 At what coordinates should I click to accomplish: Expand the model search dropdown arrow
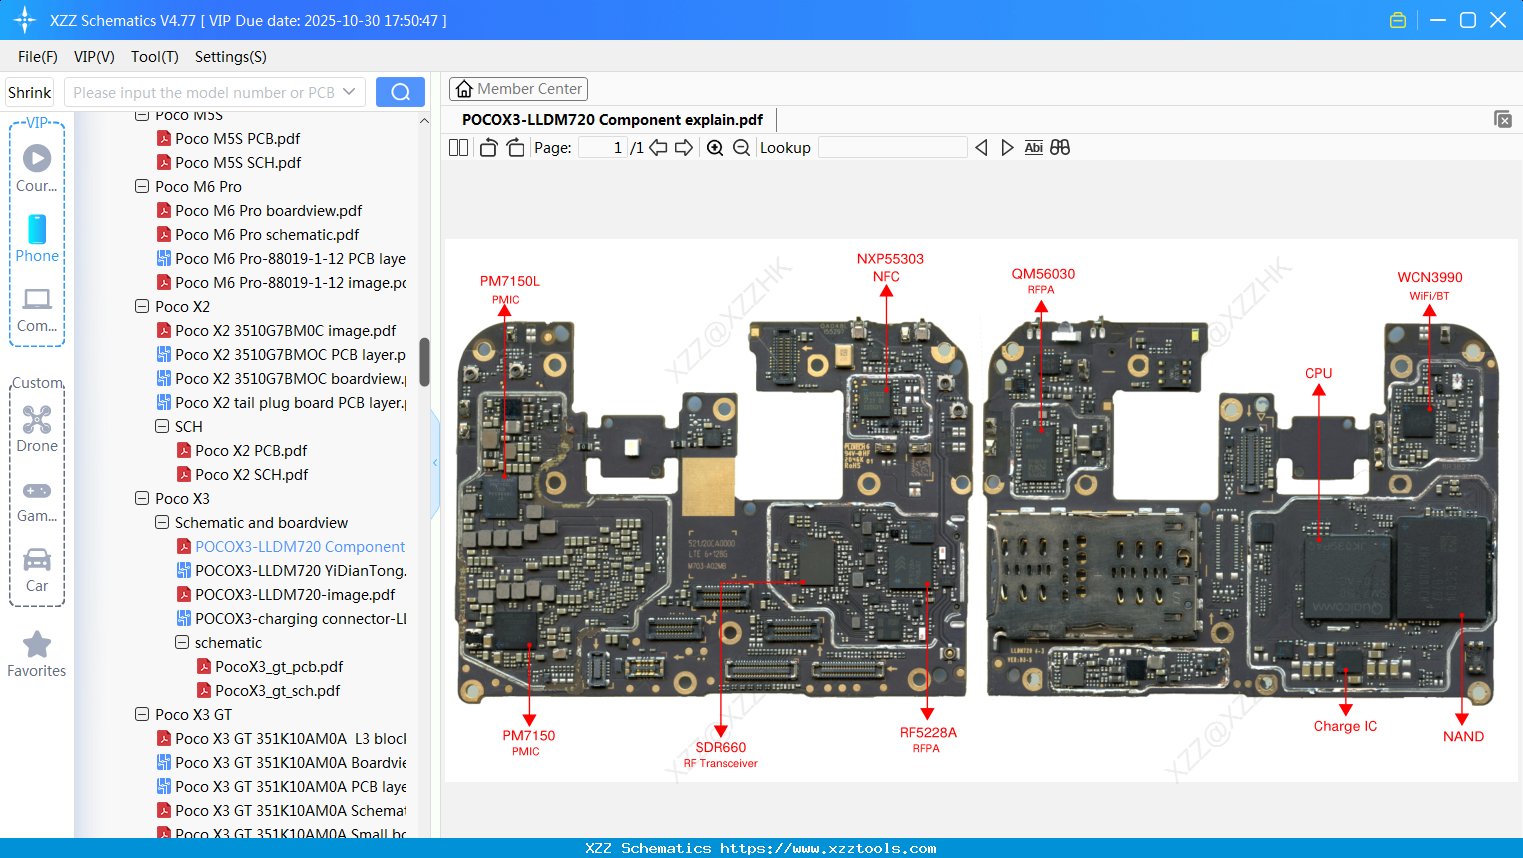tap(348, 90)
